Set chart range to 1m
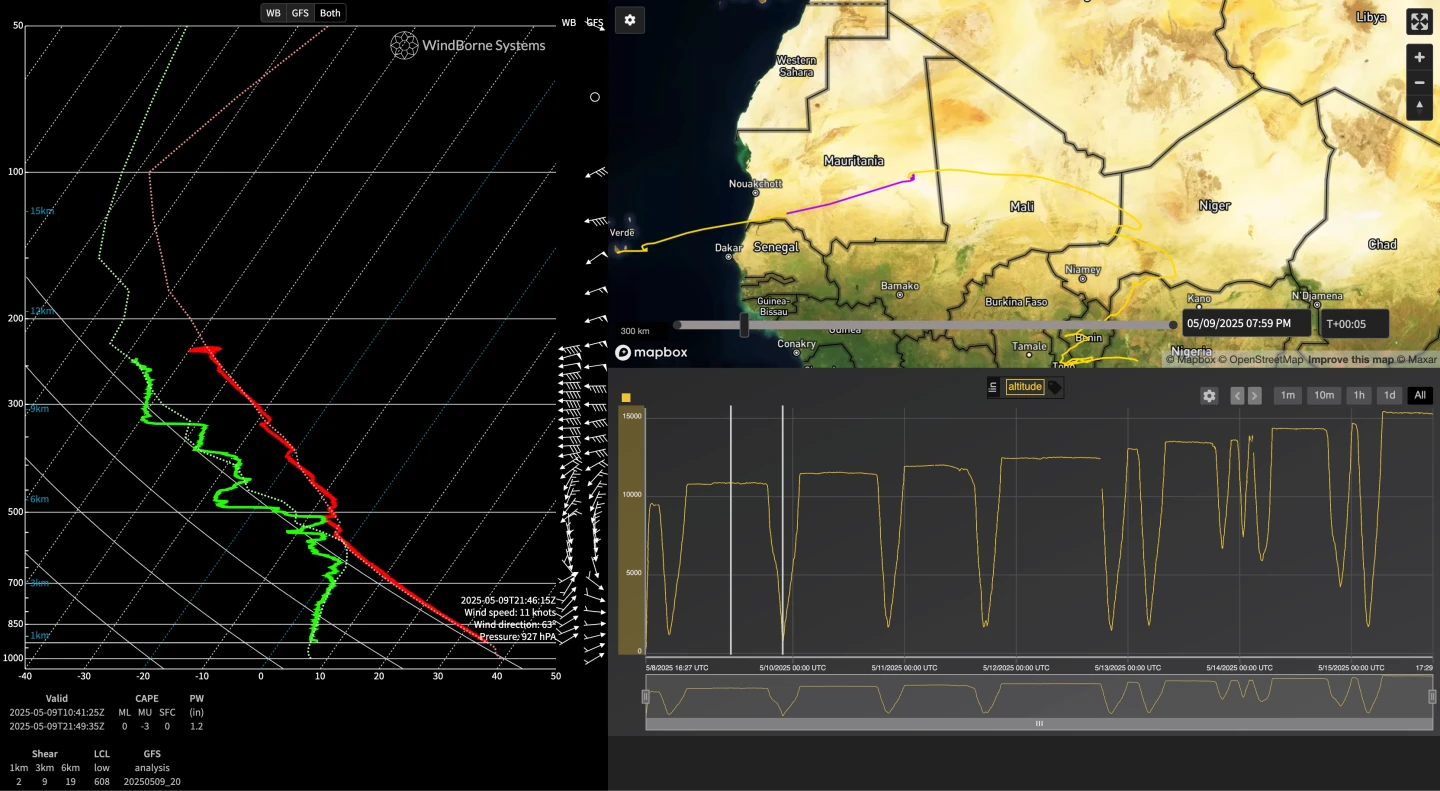 [x=1288, y=396]
